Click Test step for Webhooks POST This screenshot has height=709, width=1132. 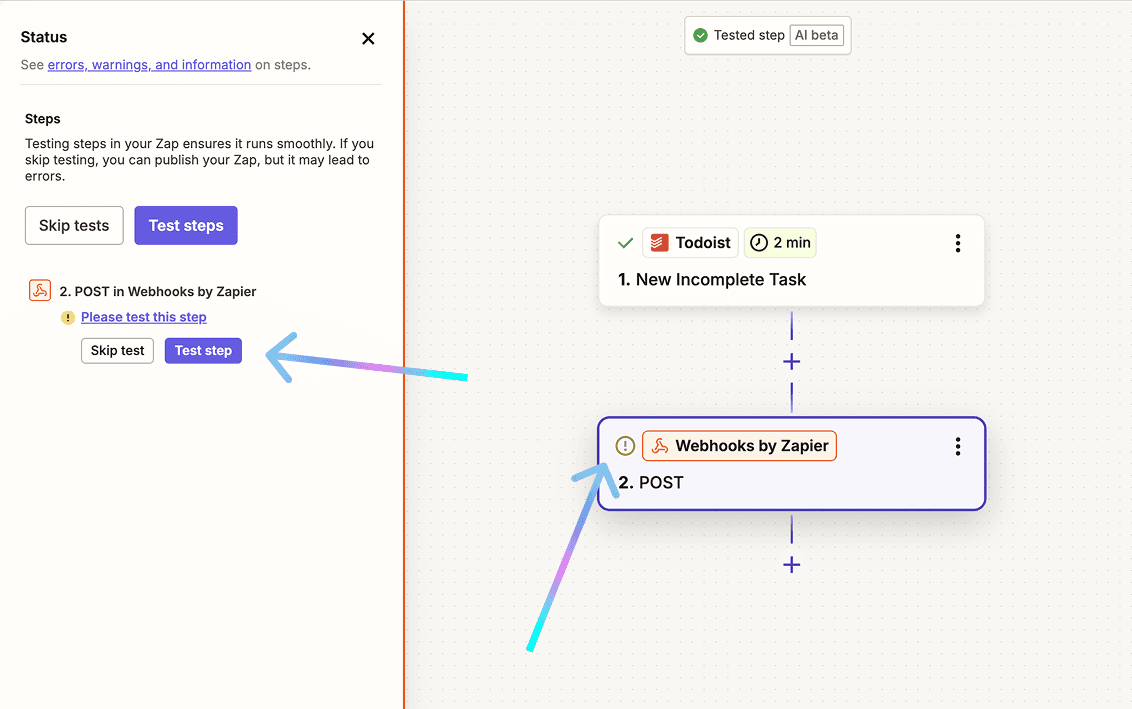click(x=203, y=351)
